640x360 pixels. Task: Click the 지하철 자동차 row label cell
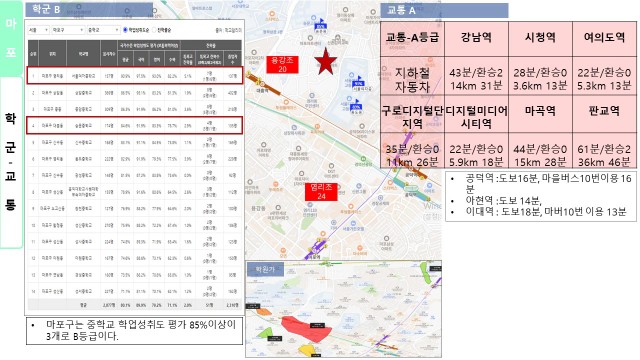coord(412,76)
